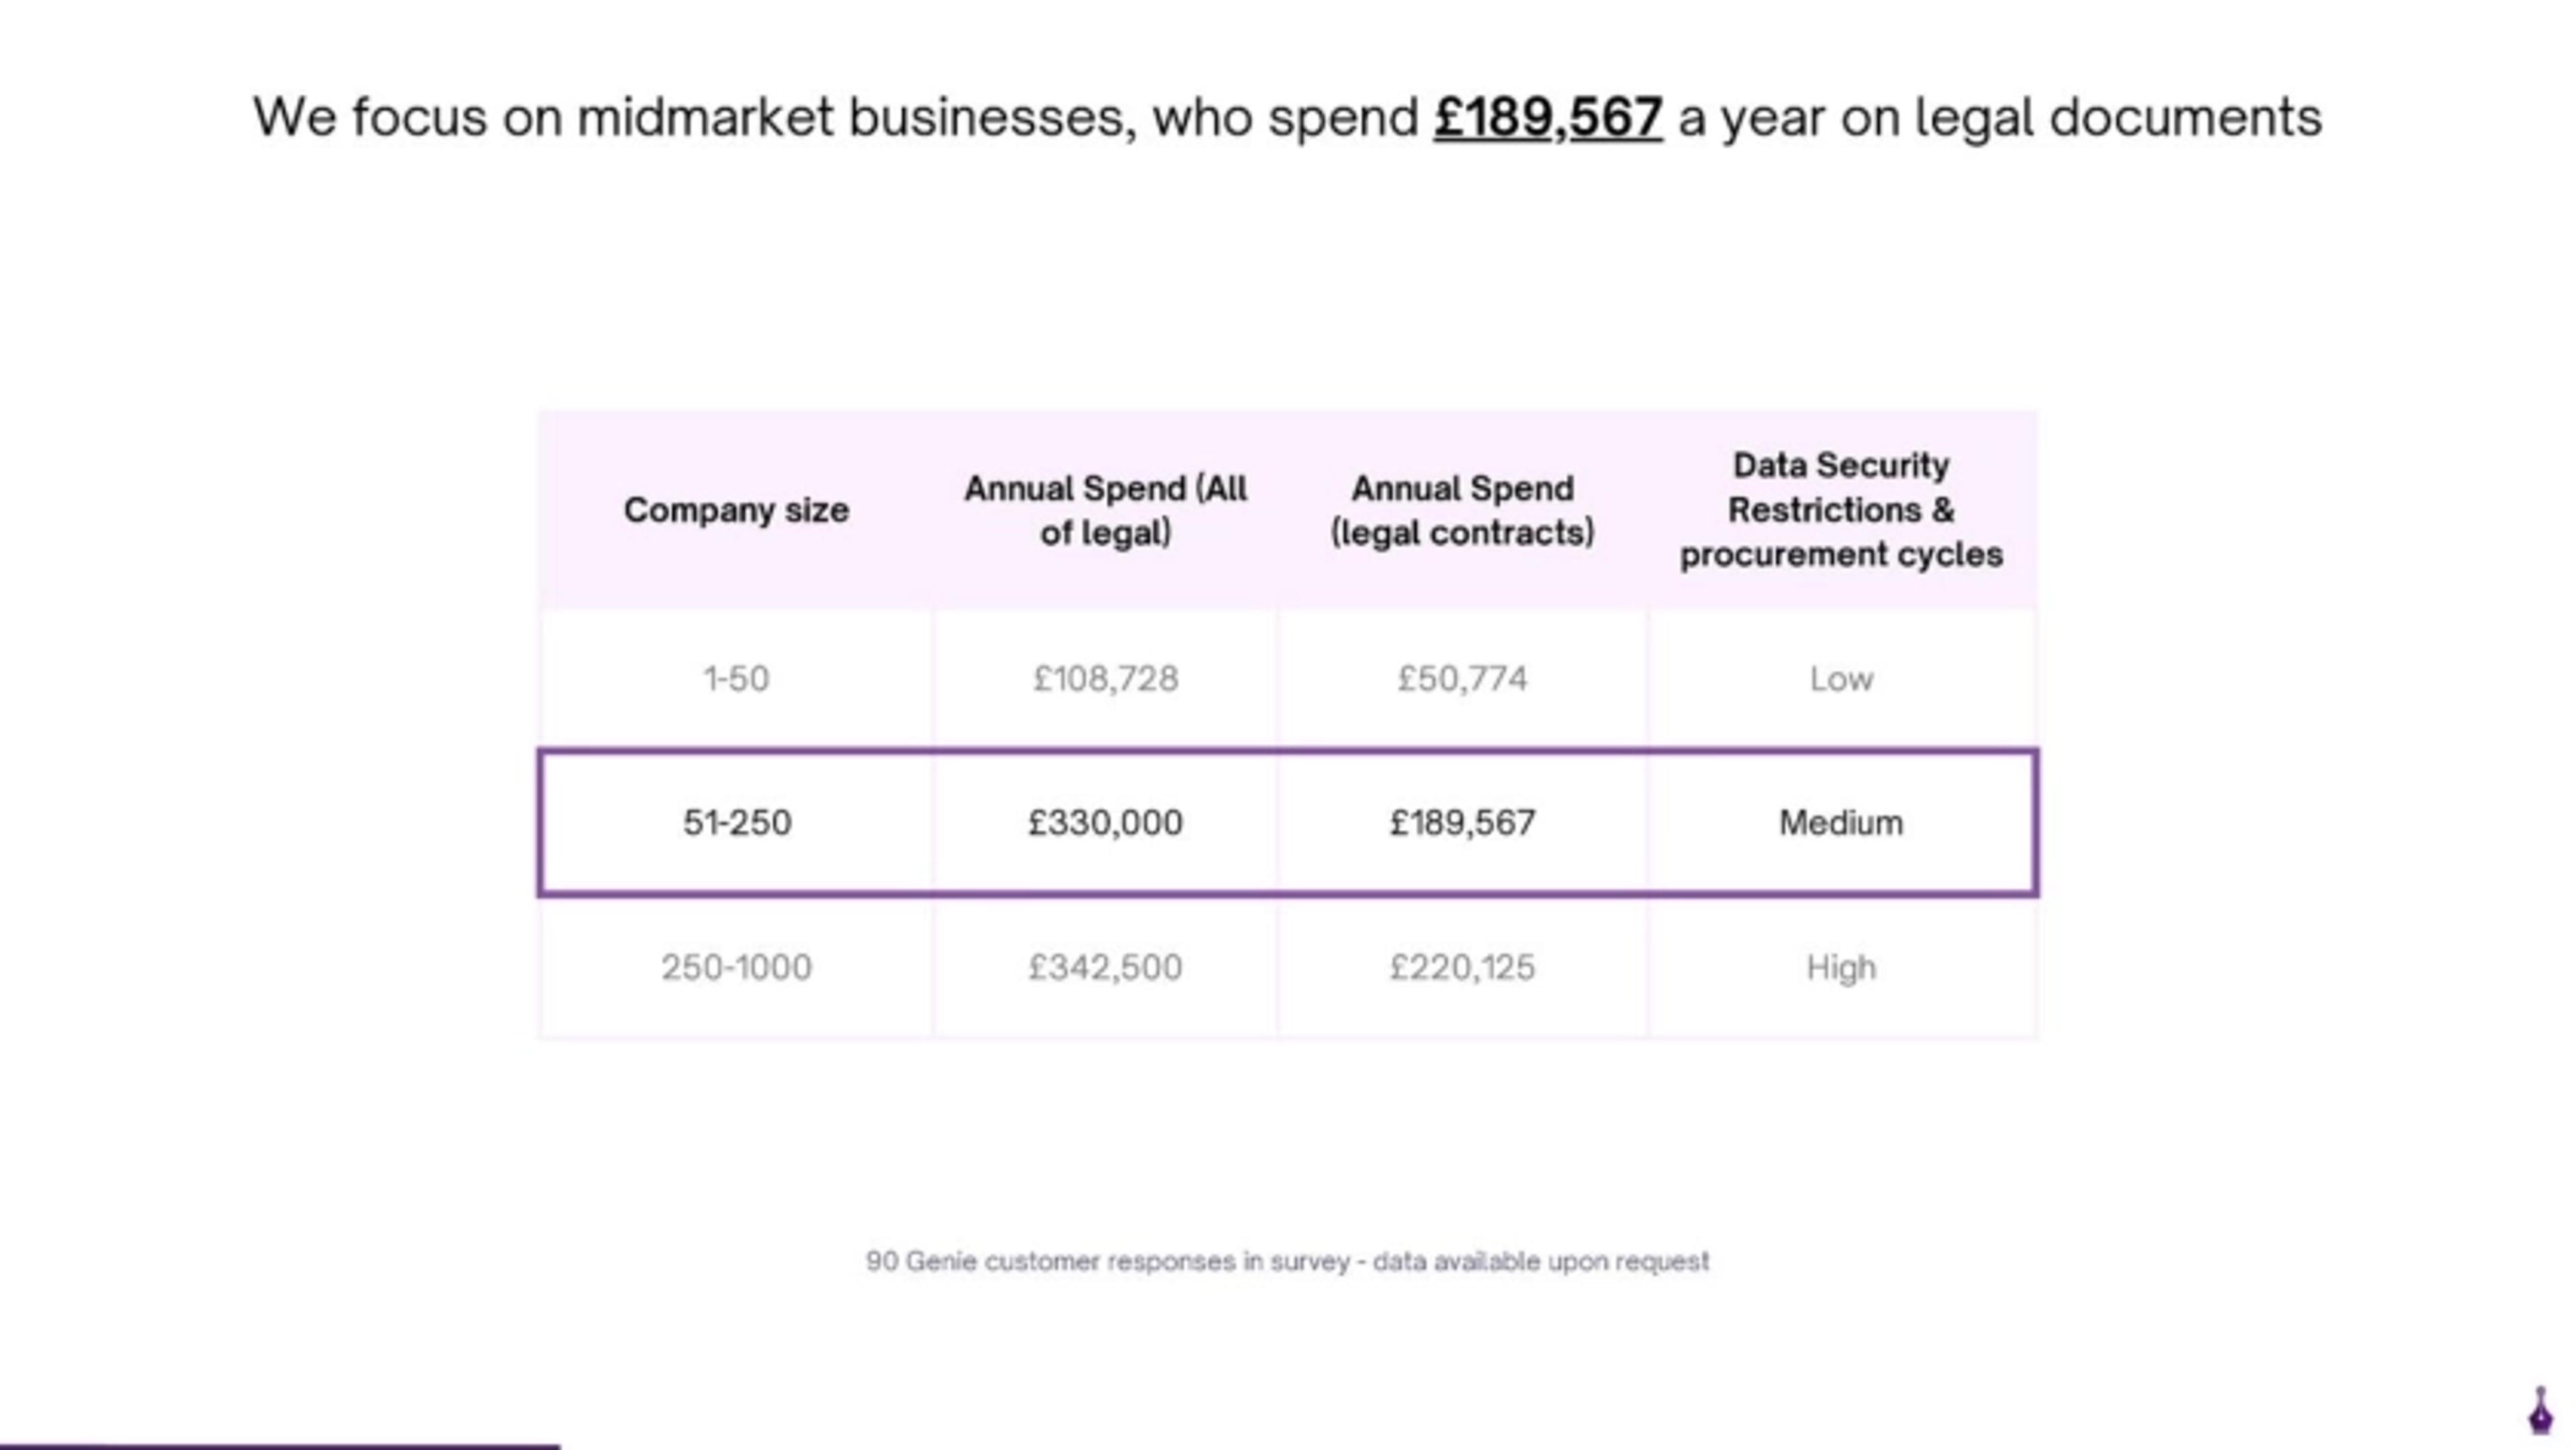Image resolution: width=2576 pixels, height=1450 pixels.
Task: Select the £330,000 cell
Action: 1105,822
